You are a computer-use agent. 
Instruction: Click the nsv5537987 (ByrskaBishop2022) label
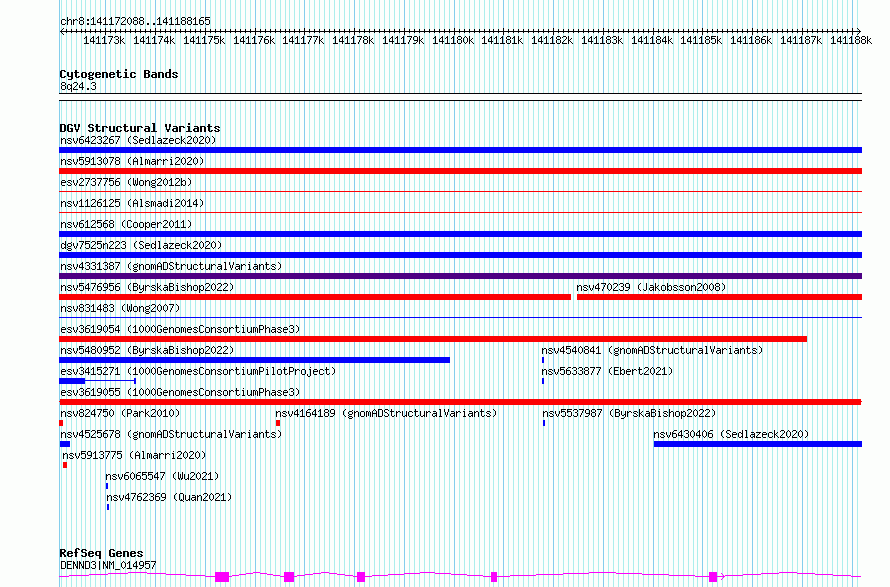(x=629, y=413)
